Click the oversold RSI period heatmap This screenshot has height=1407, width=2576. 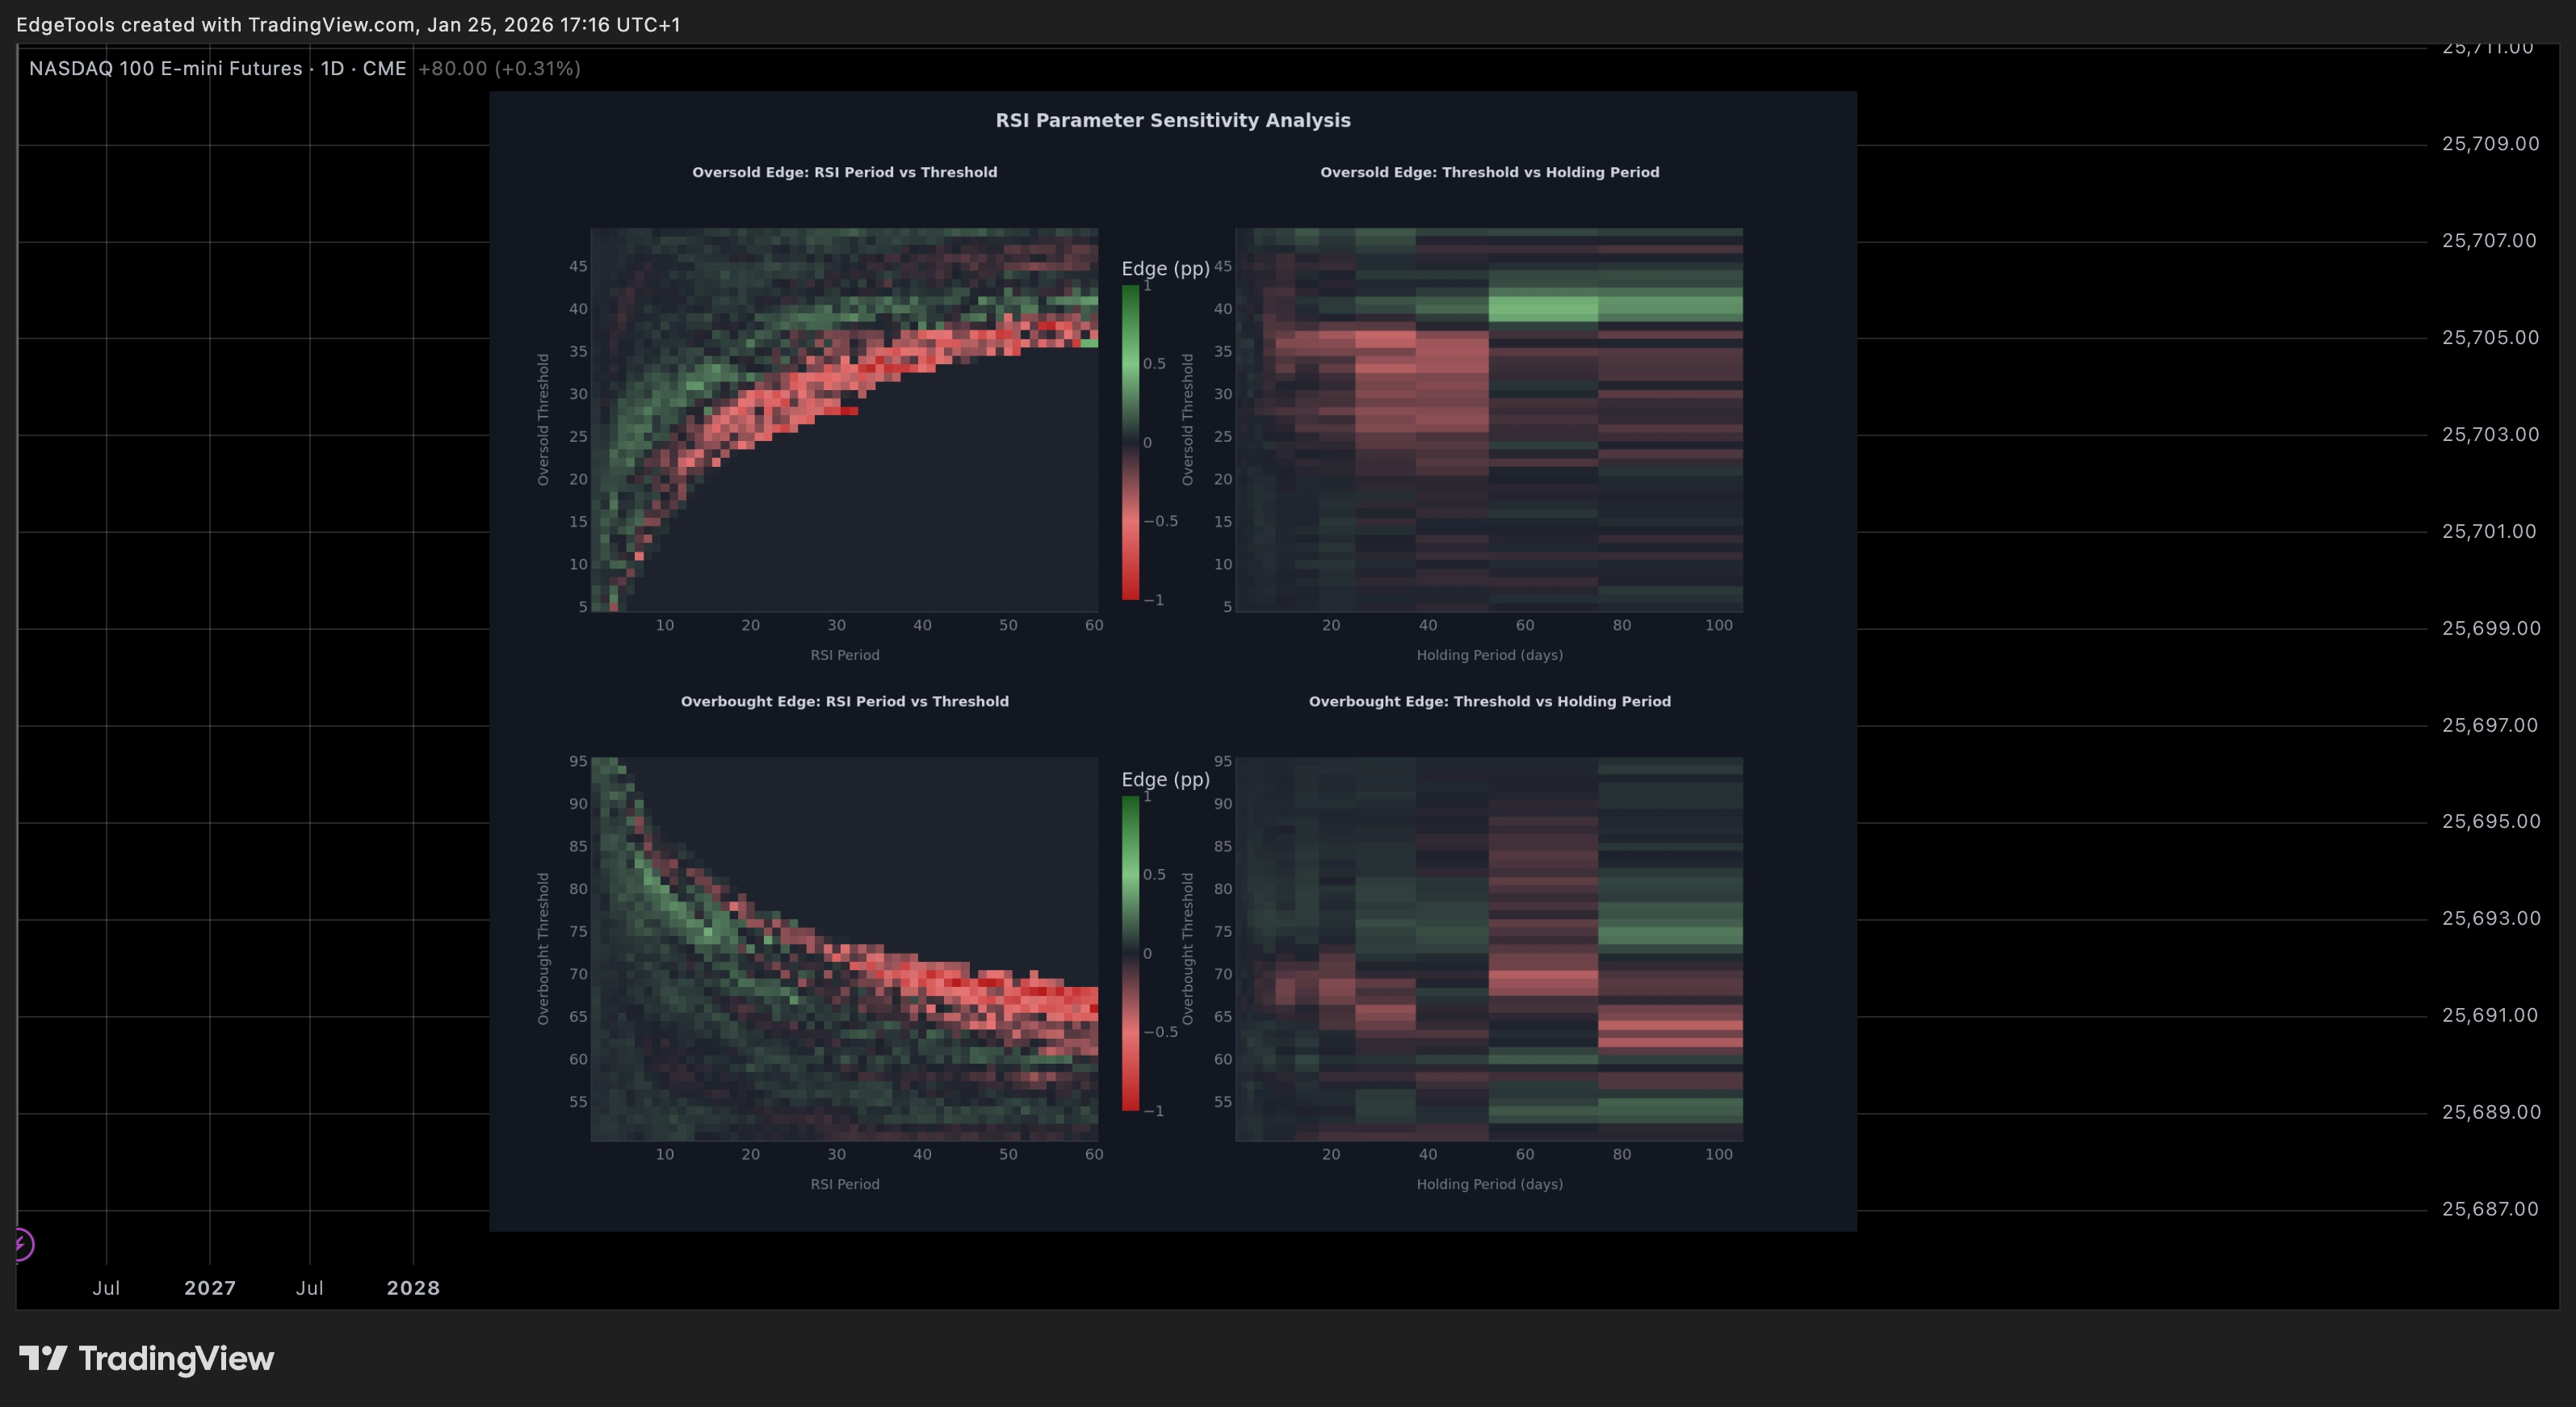(845, 419)
